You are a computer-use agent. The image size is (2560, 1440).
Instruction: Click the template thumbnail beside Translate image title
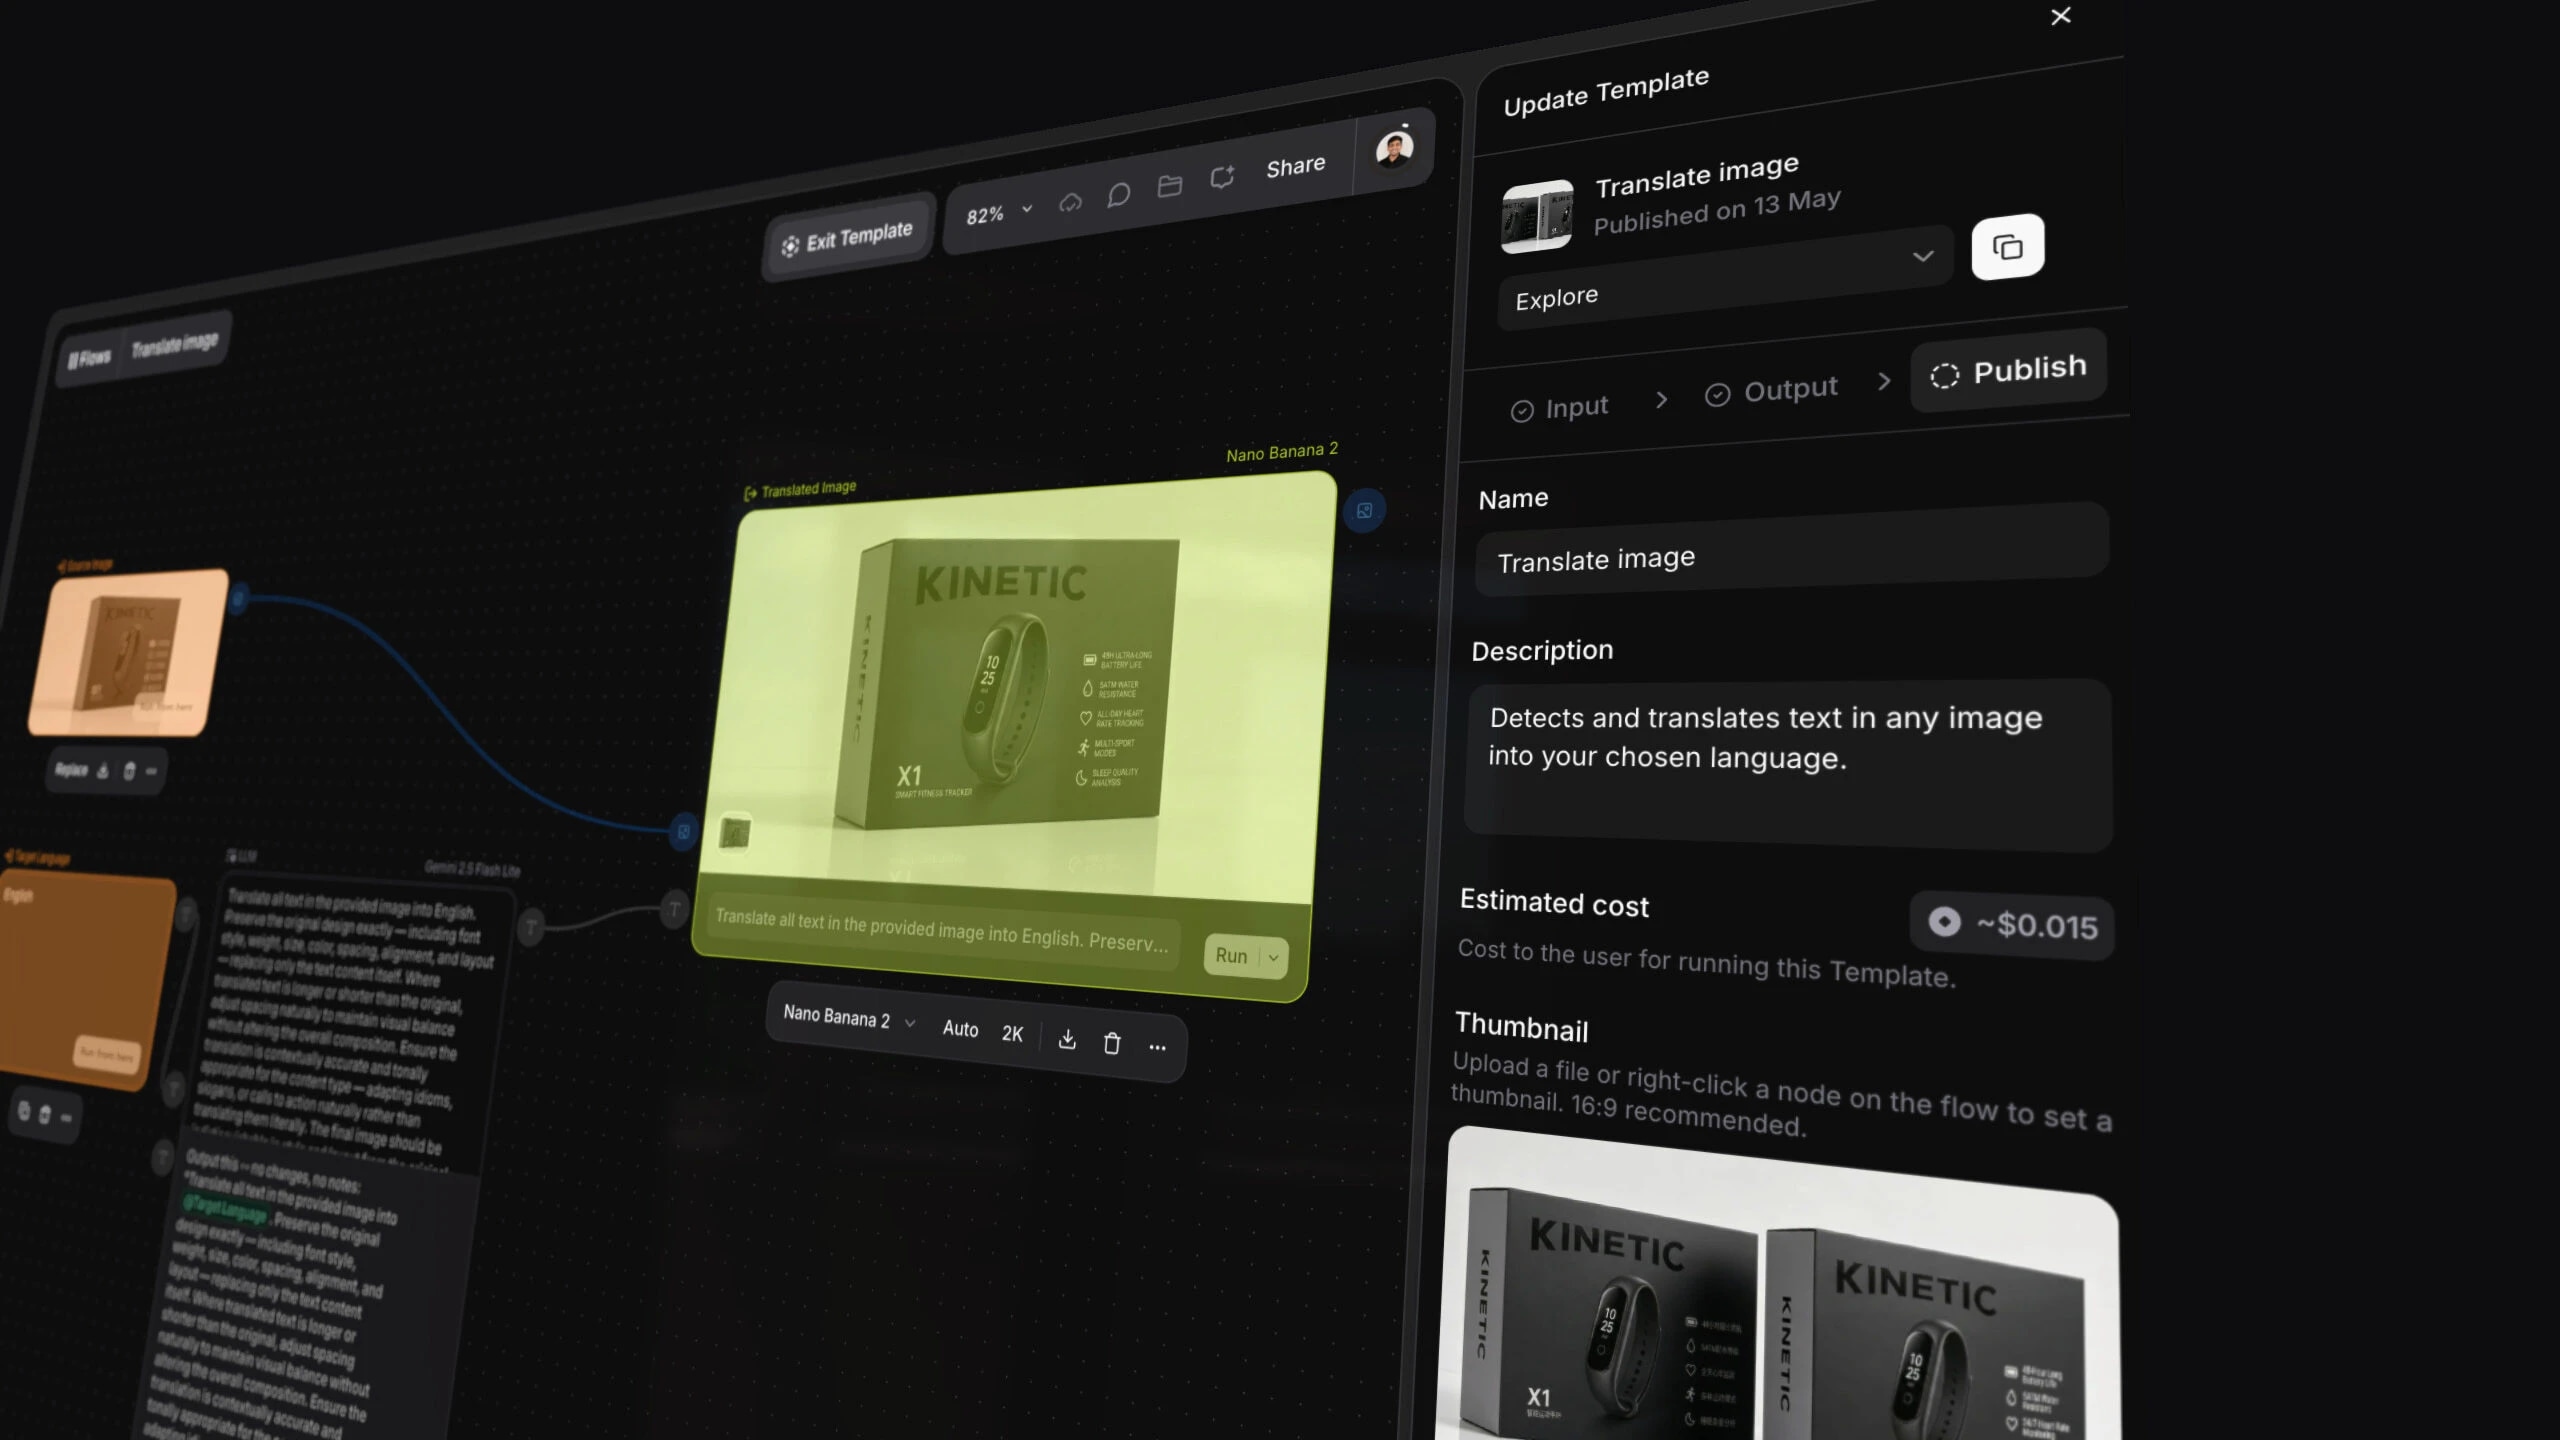(1537, 215)
